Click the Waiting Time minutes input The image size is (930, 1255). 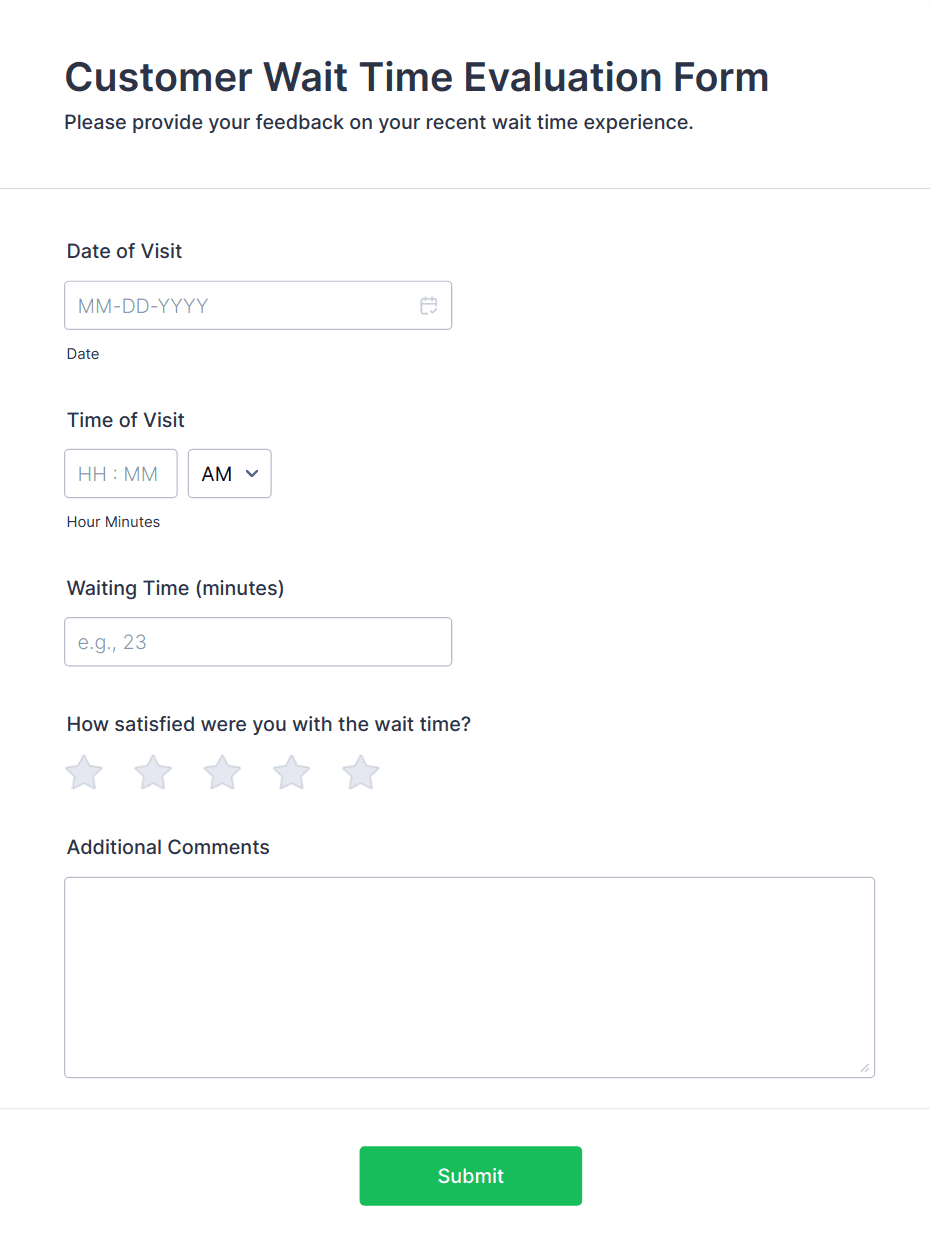pos(258,642)
